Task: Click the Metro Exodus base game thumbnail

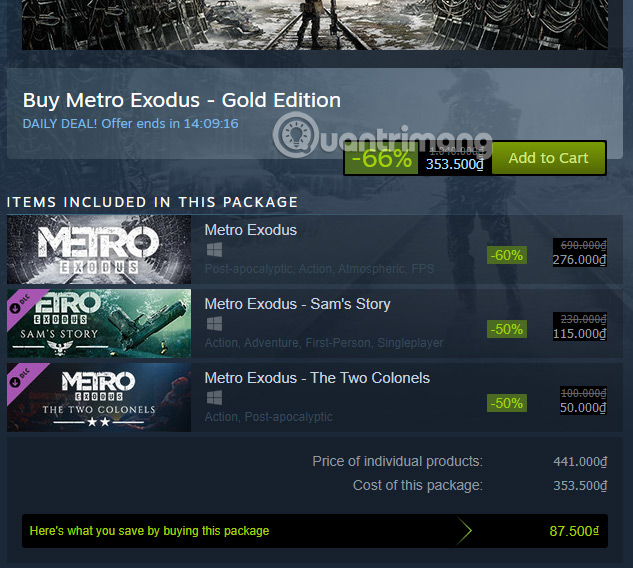Action: pyautogui.click(x=99, y=249)
